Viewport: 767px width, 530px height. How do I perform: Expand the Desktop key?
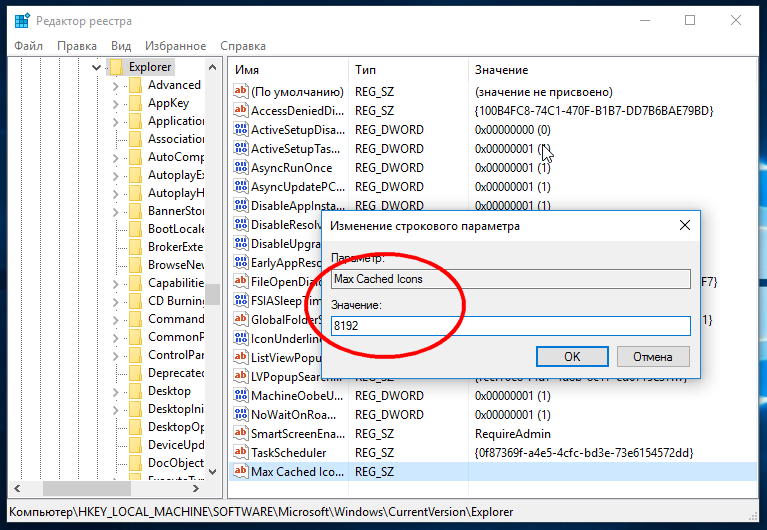point(115,392)
